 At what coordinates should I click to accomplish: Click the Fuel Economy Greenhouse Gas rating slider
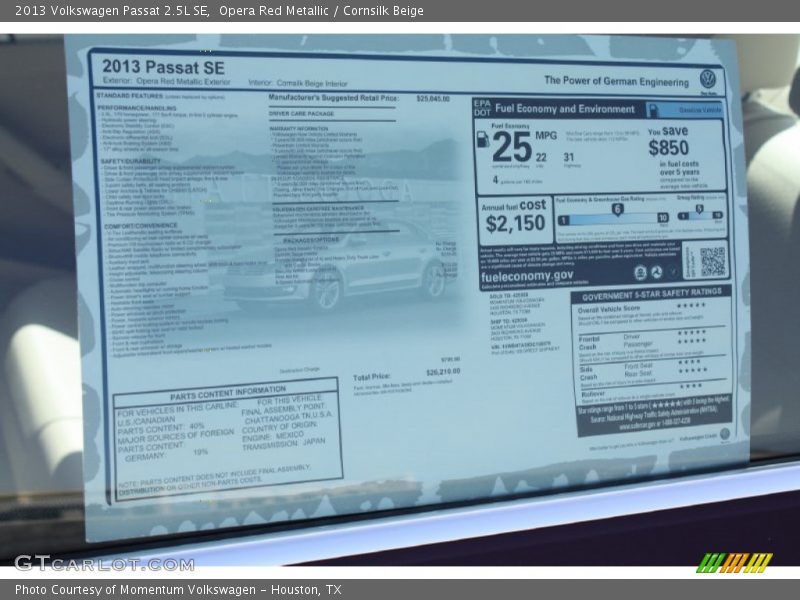[x=612, y=214]
